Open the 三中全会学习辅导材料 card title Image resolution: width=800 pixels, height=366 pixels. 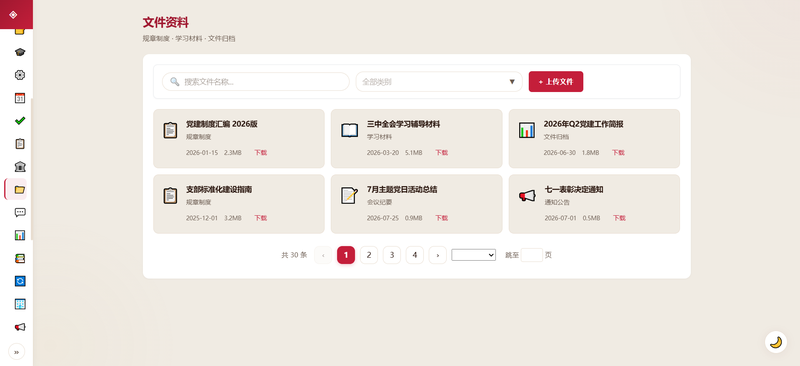[403, 124]
